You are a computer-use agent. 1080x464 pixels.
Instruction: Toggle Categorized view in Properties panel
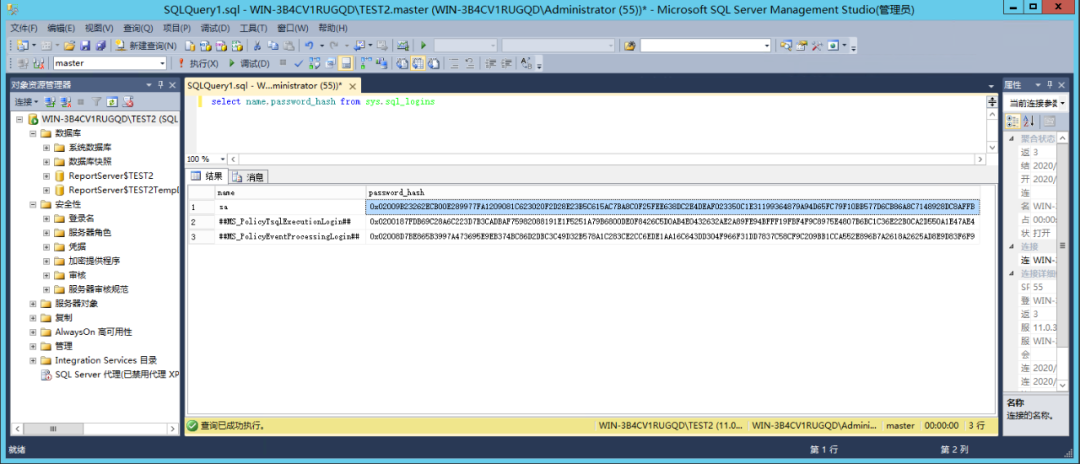[1012, 121]
